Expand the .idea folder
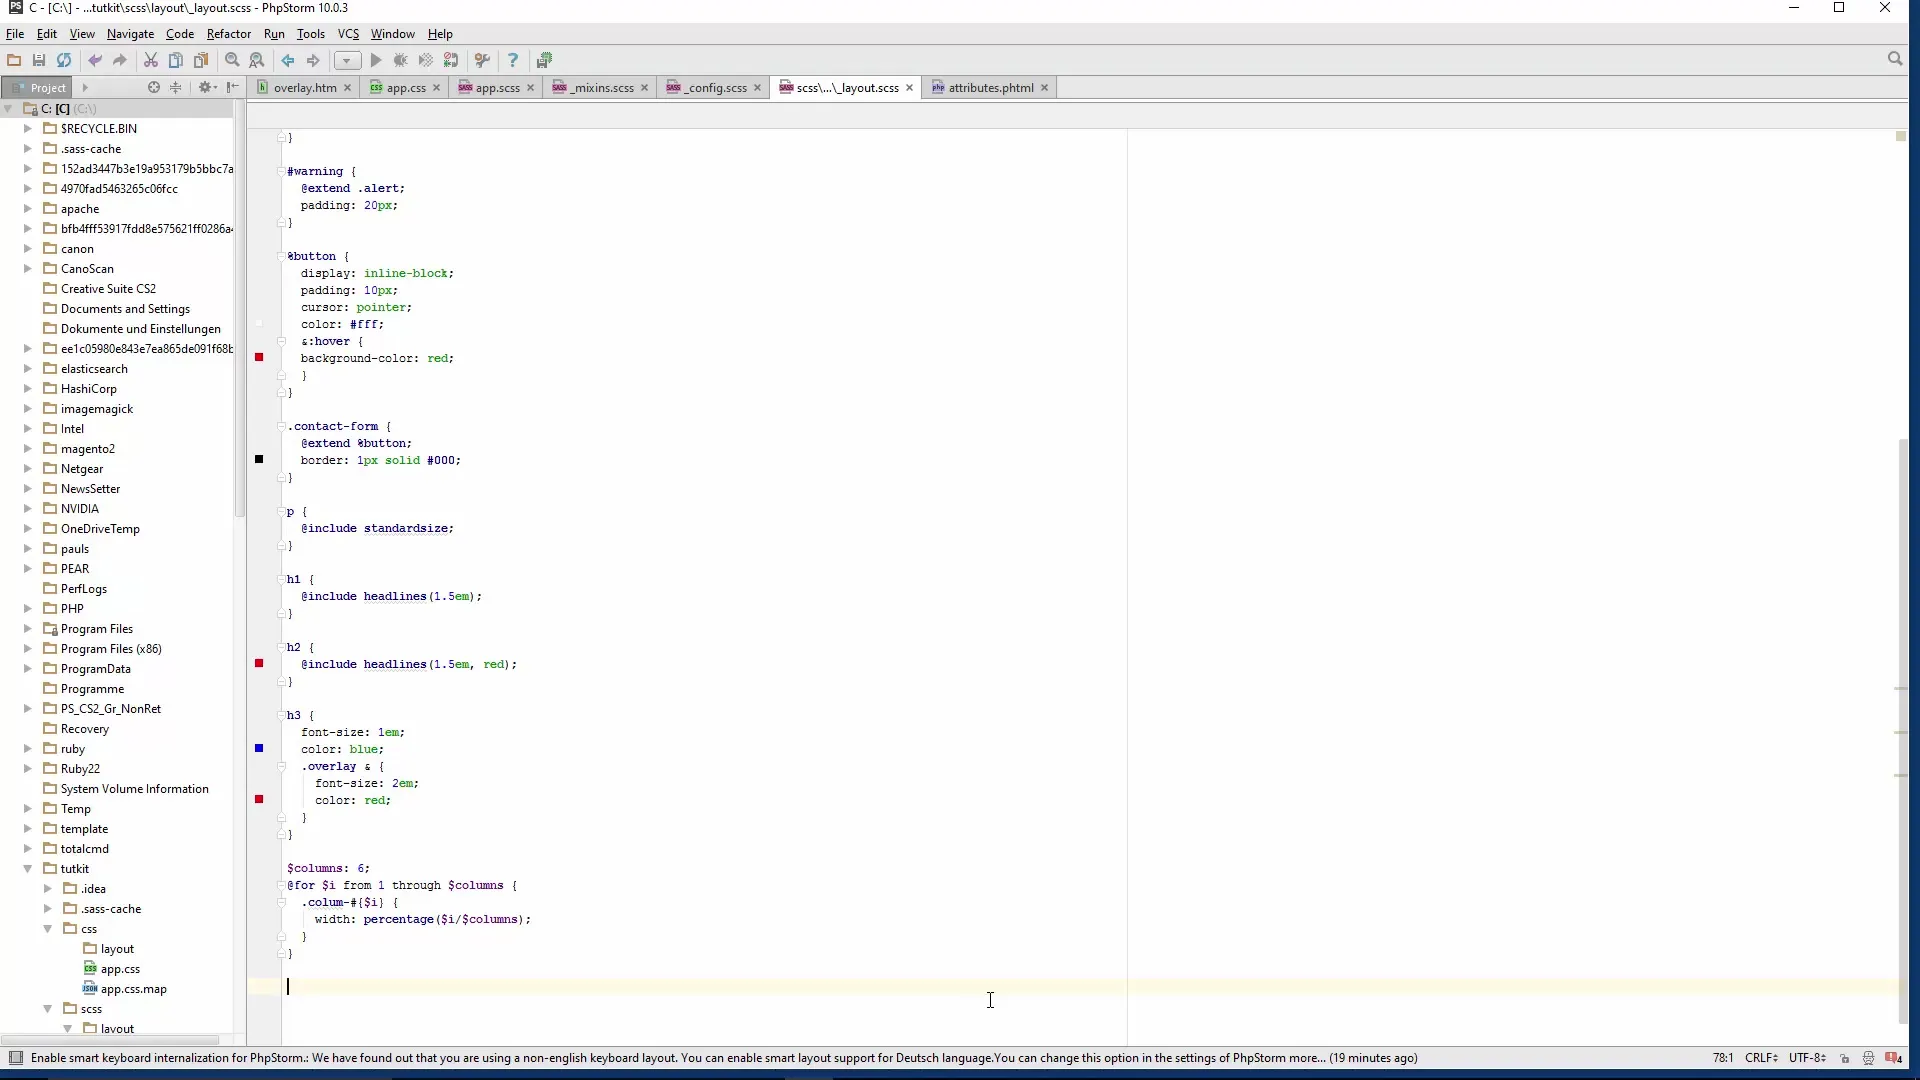The height and width of the screenshot is (1080, 1920). tap(48, 889)
